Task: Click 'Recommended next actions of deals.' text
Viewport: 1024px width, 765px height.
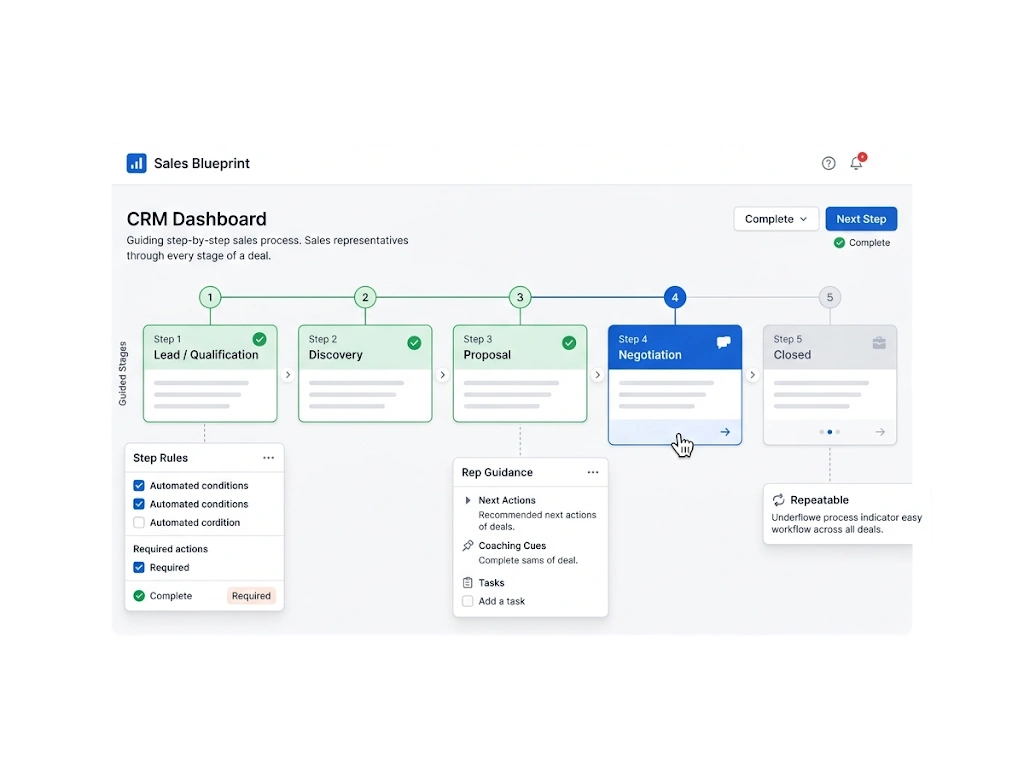Action: tap(537, 521)
